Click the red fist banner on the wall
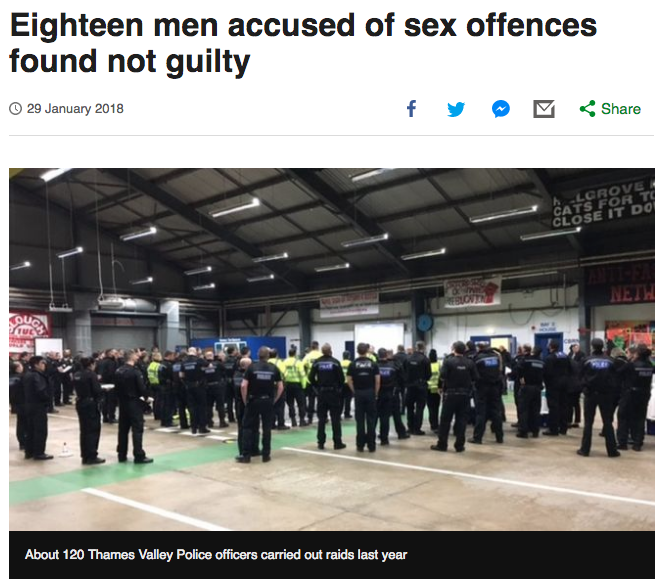The width and height of the screenshot is (663, 587). tap(472, 291)
